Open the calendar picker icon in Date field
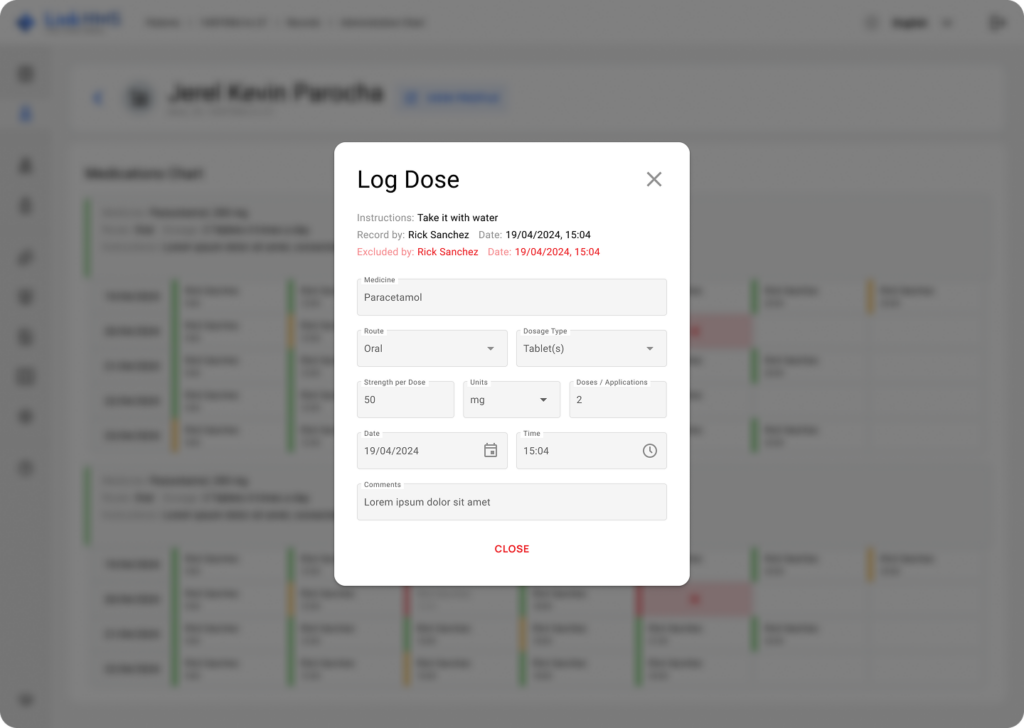Viewport: 1024px width, 728px height. [x=490, y=451]
